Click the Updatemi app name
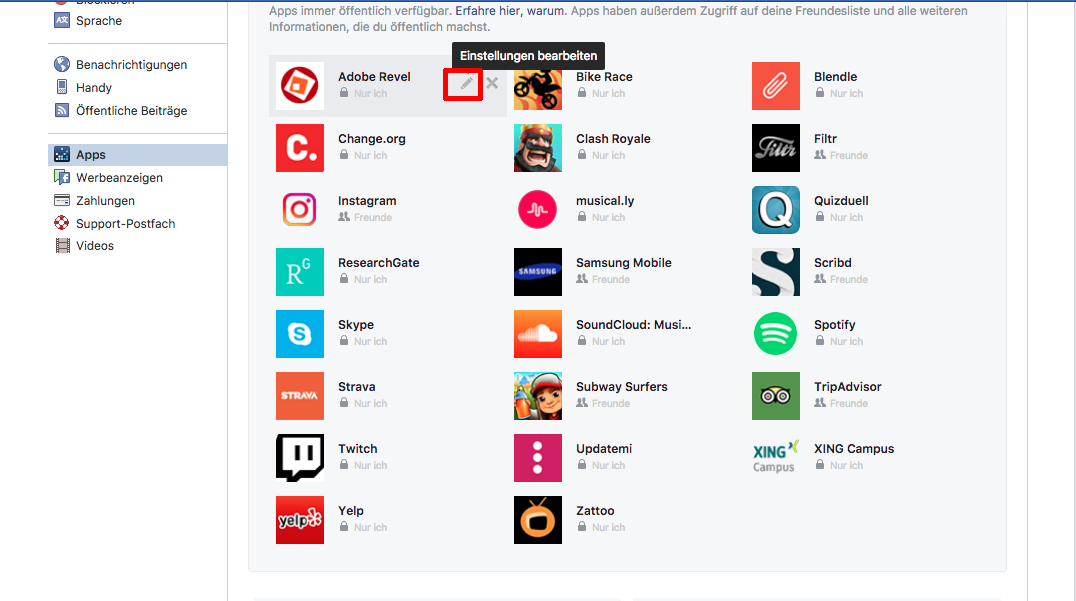This screenshot has height=601, width=1076. click(x=604, y=449)
